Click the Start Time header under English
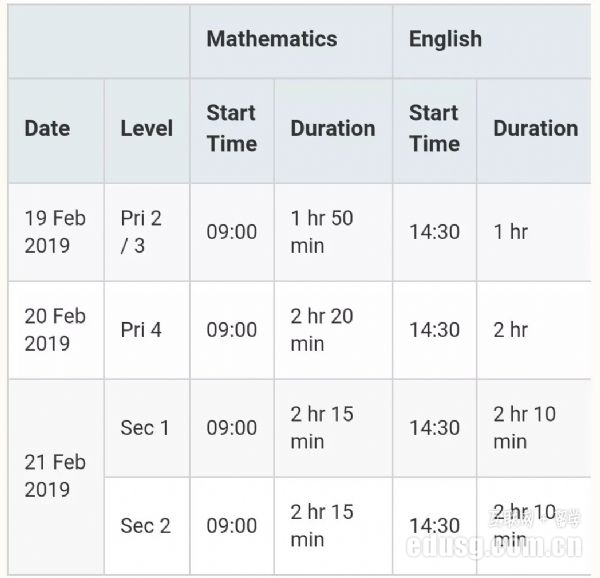Viewport: 600px width, 578px height. pyautogui.click(x=434, y=129)
